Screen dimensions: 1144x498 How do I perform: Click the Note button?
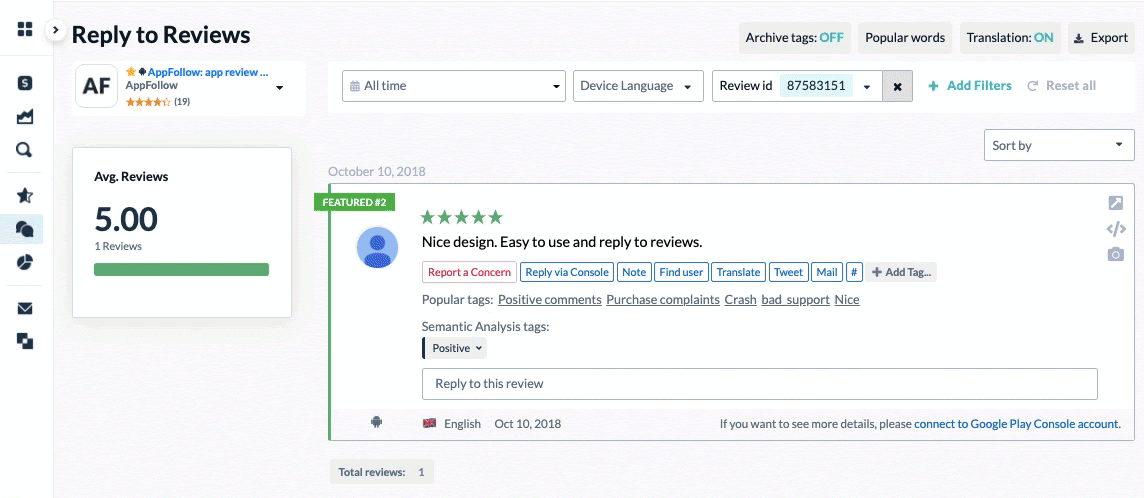[x=634, y=272]
